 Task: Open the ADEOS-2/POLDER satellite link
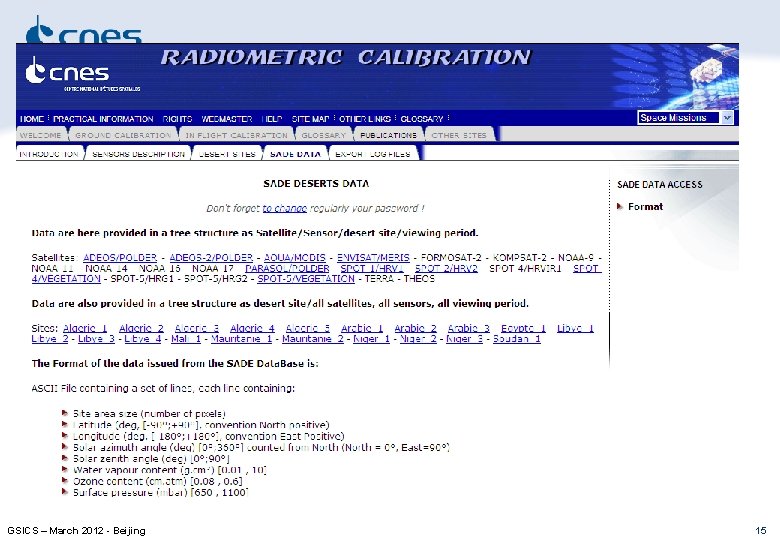click(211, 258)
